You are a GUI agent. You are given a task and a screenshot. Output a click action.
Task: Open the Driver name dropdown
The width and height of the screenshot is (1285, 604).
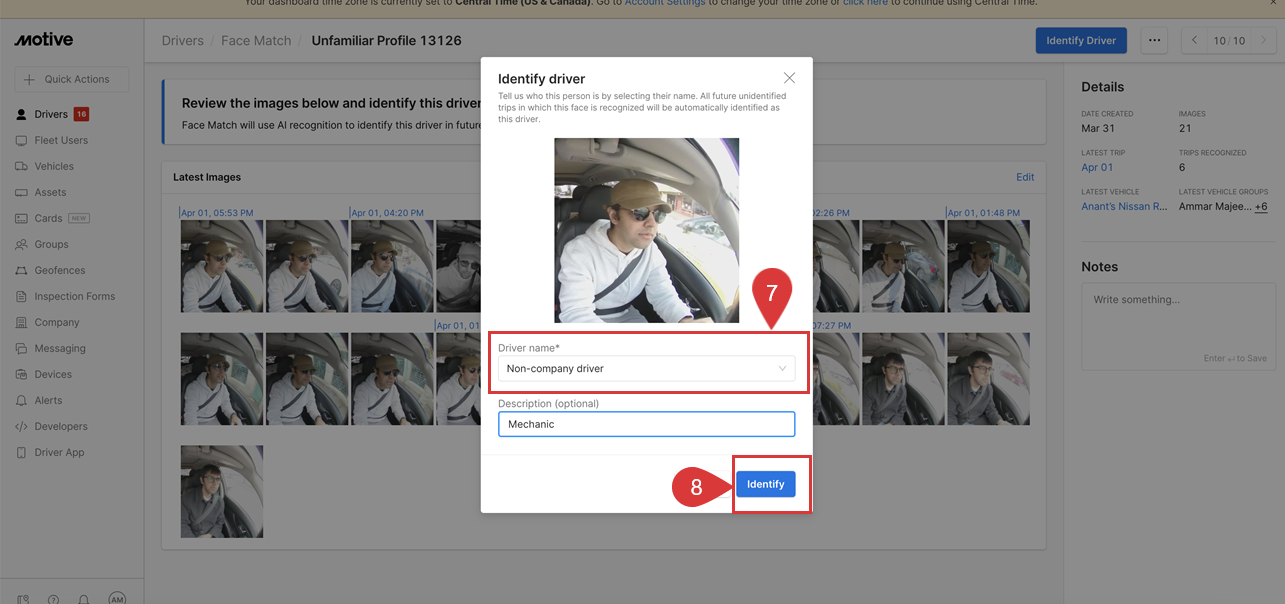coord(646,368)
